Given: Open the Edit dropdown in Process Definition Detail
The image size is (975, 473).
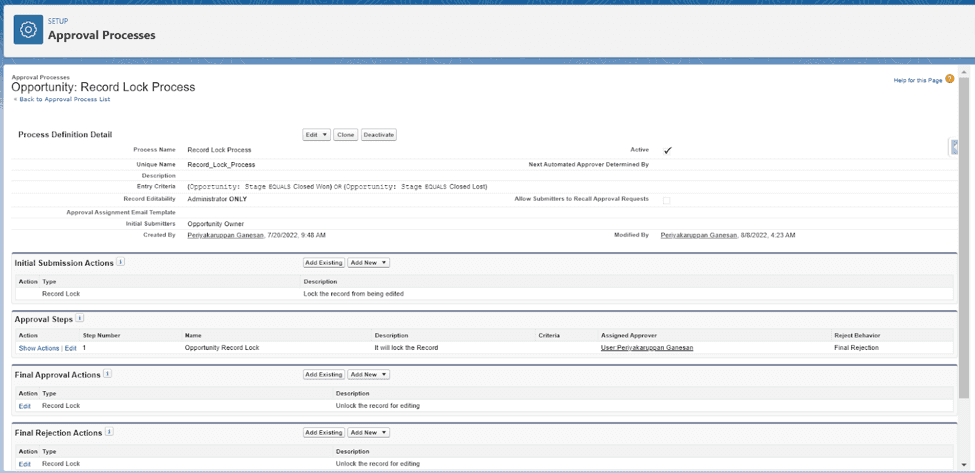Looking at the screenshot, I should pos(317,134).
